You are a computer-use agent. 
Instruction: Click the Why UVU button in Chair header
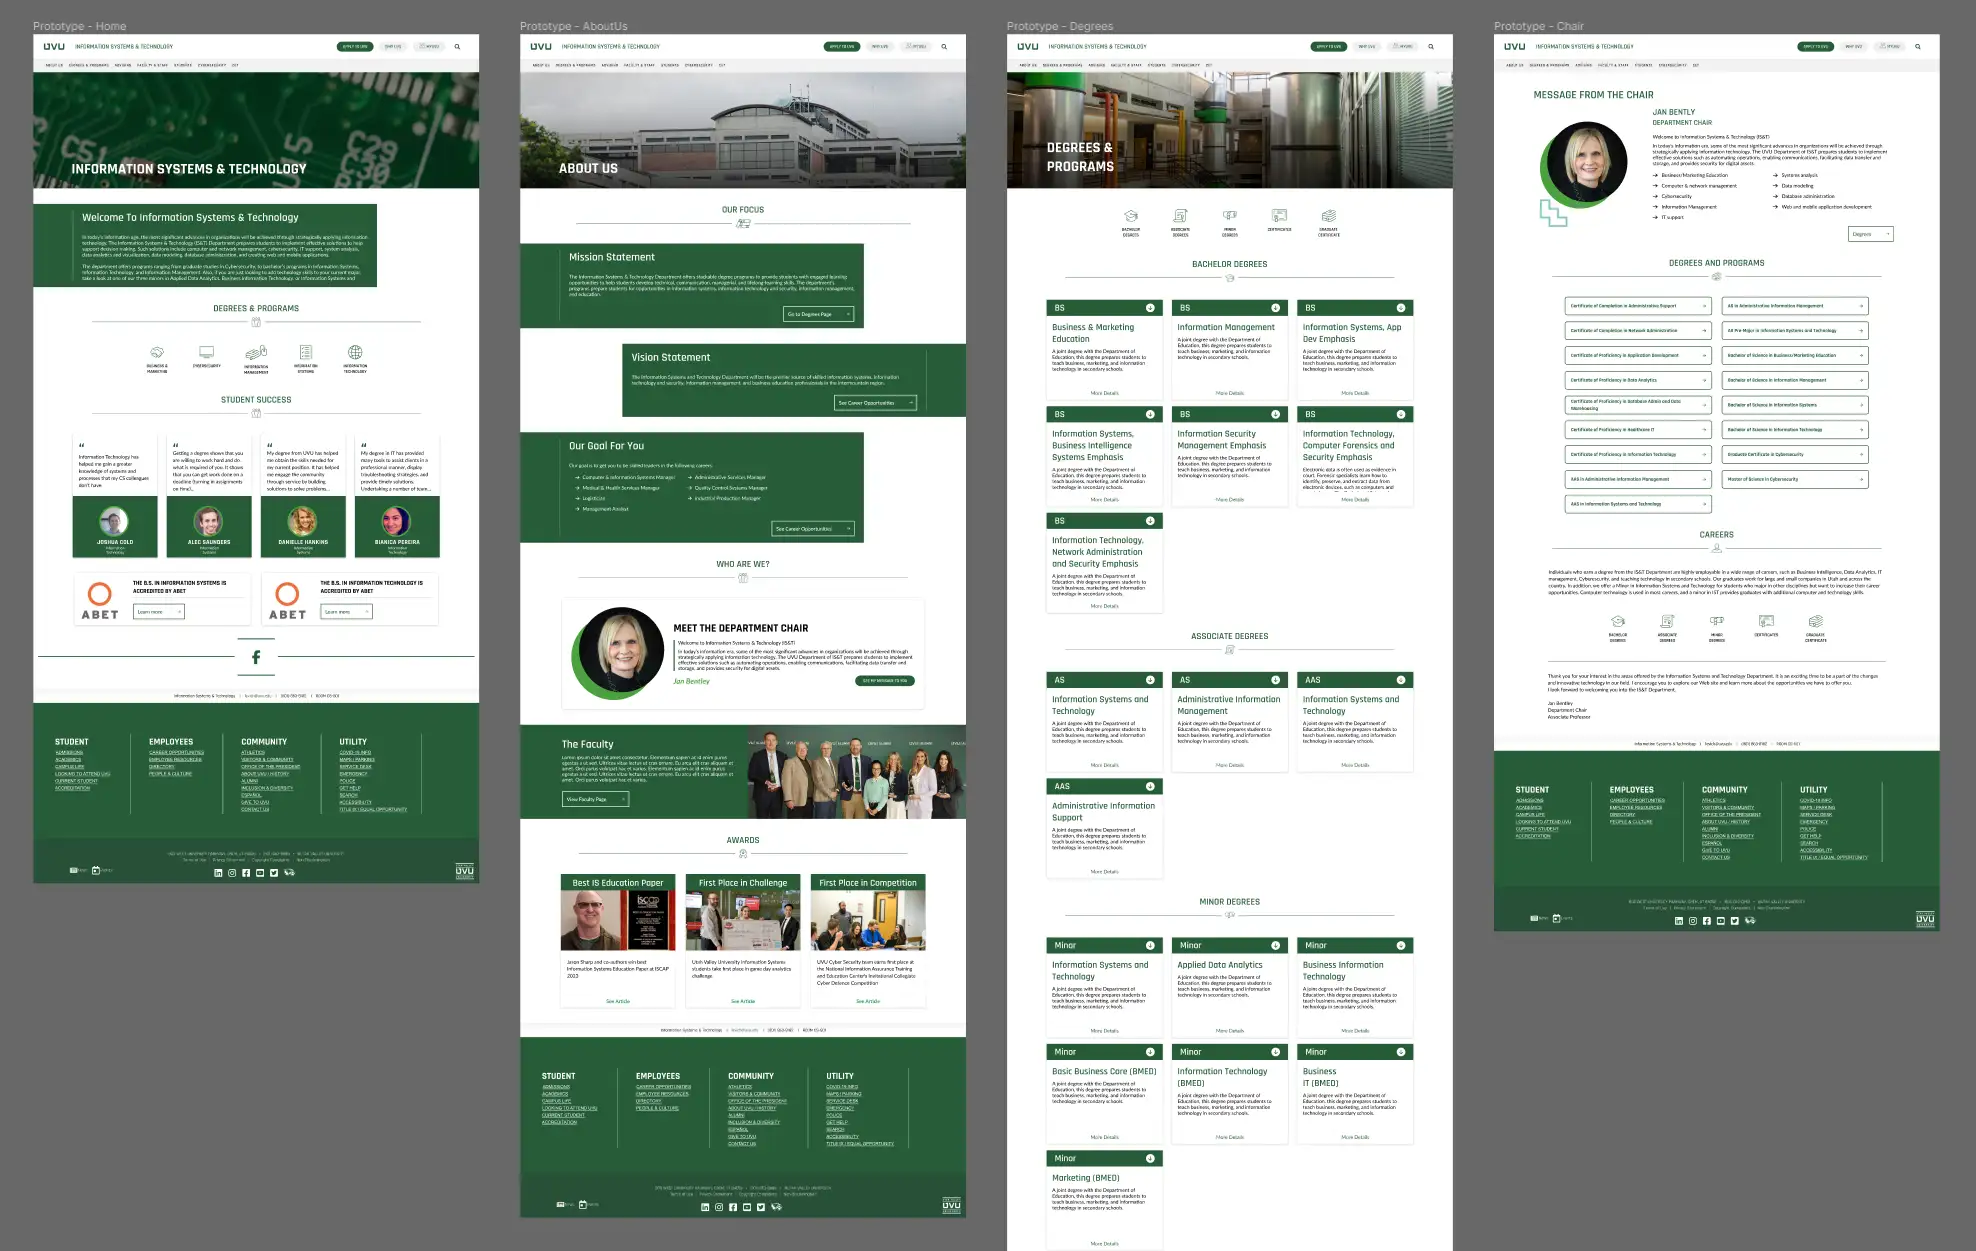click(x=1854, y=46)
